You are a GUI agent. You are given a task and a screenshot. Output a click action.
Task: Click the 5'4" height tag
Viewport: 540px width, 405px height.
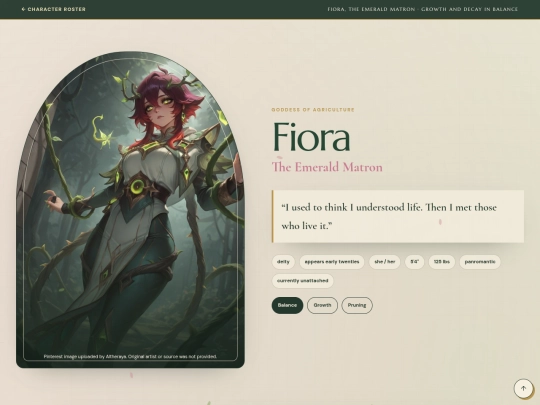coord(415,262)
